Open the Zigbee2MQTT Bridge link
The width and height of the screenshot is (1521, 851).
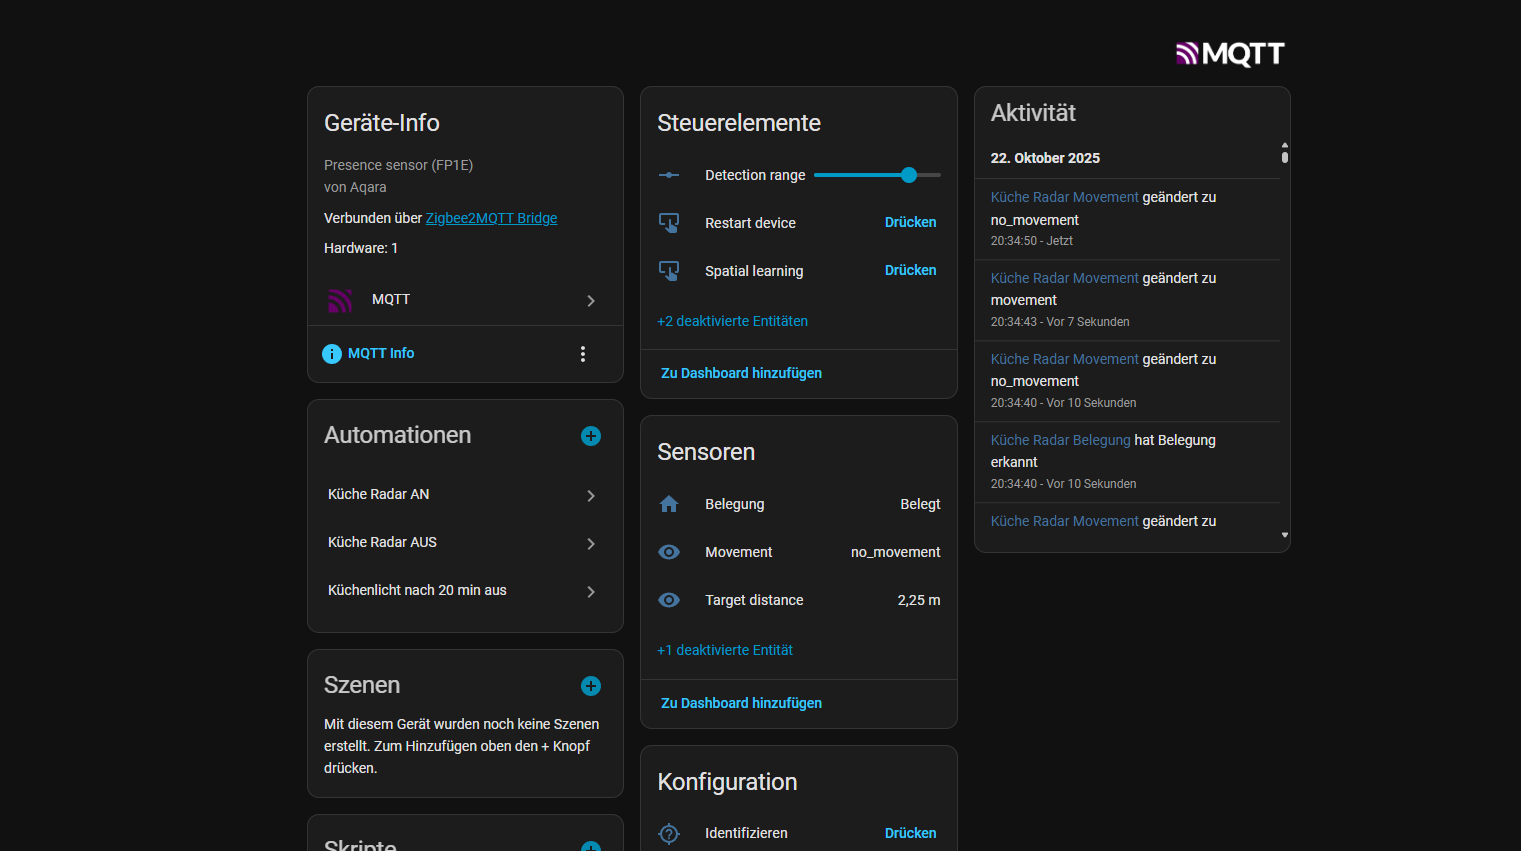click(491, 218)
